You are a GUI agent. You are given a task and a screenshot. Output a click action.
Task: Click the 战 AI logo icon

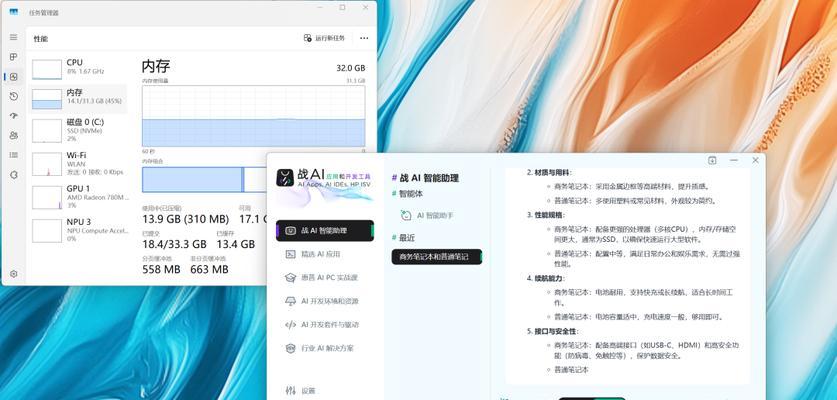coord(286,178)
